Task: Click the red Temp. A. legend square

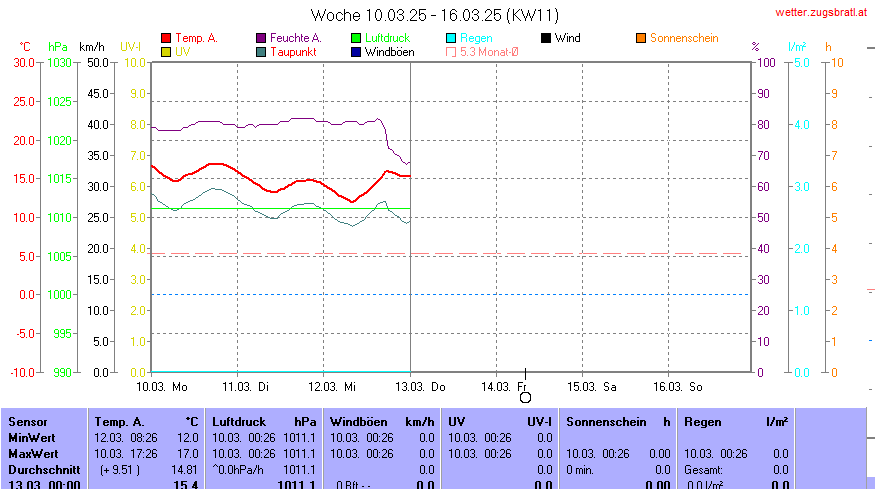Action: [166, 38]
